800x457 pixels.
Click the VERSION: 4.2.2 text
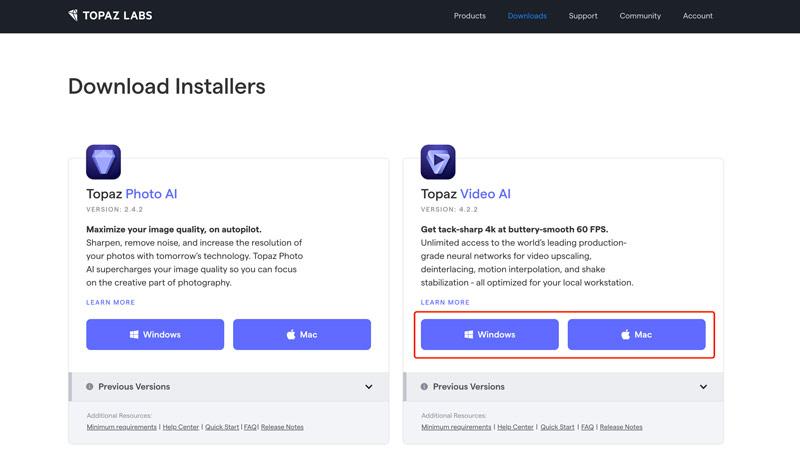pos(449,209)
